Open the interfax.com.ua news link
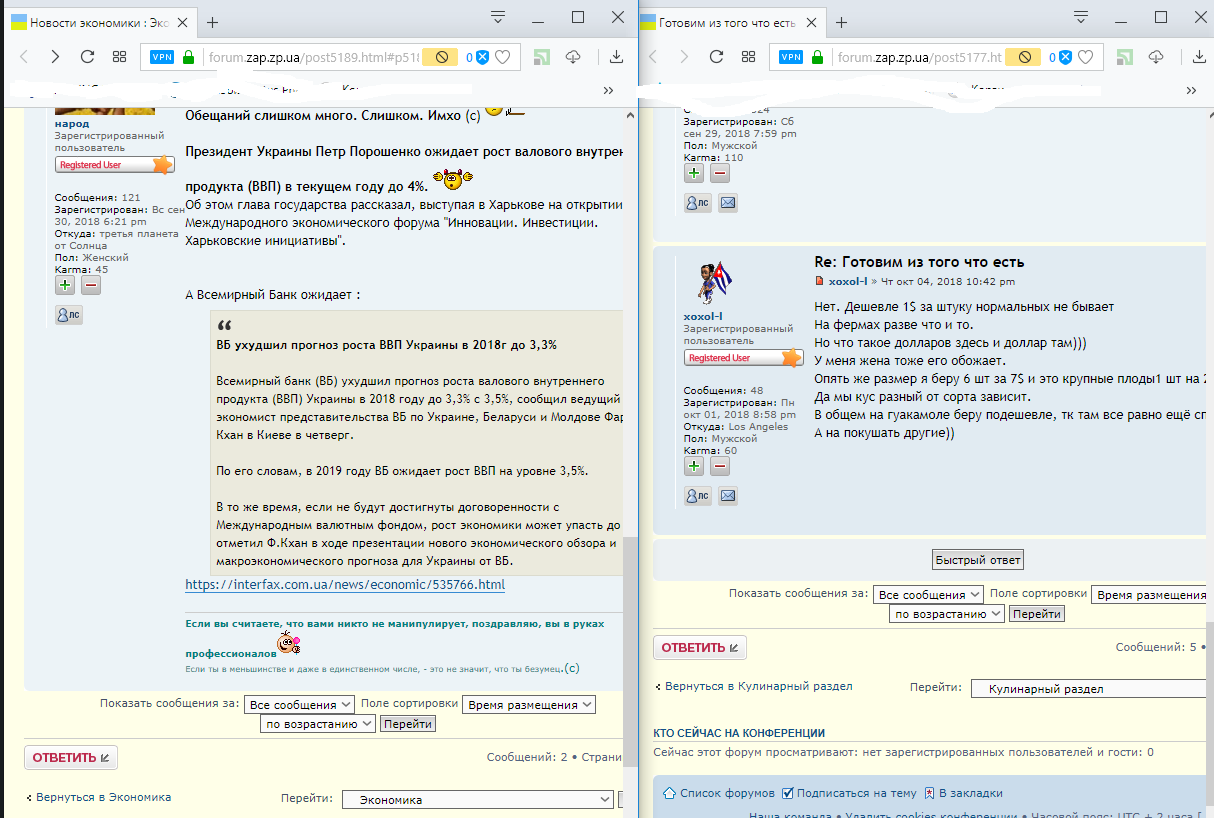The image size is (1214, 818). click(345, 585)
